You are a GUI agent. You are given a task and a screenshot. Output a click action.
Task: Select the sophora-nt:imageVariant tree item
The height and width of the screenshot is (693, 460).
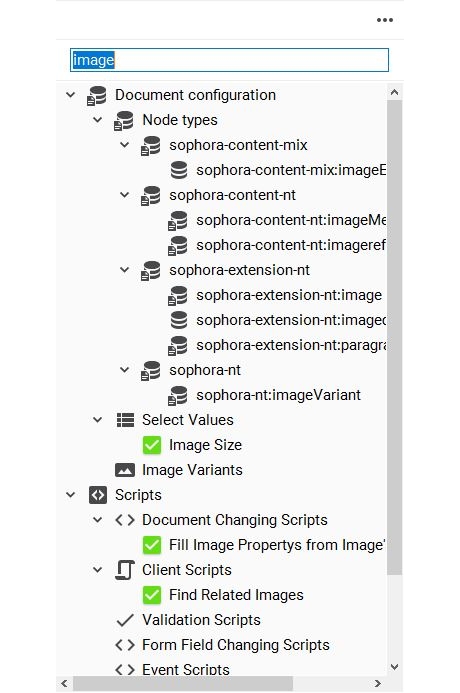(278, 395)
